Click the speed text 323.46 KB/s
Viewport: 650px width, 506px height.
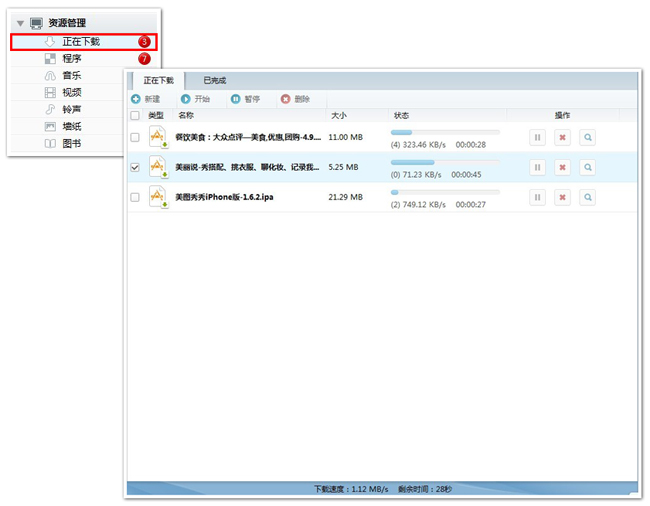[424, 145]
